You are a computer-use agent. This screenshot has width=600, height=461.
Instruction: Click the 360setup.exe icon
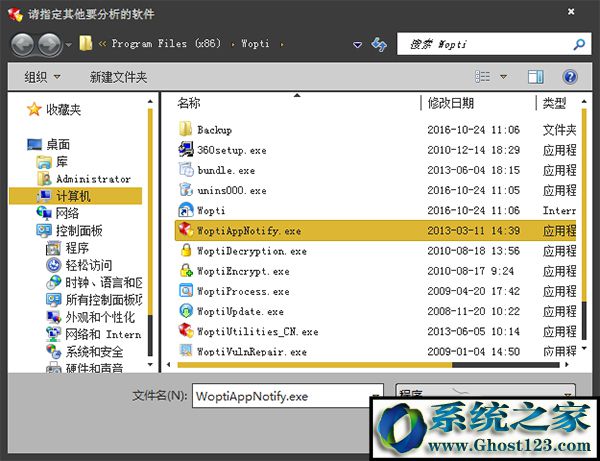(x=186, y=149)
